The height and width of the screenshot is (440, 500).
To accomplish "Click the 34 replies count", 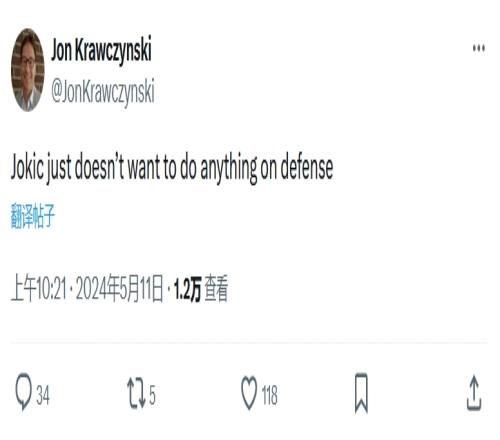I will coord(43,395).
